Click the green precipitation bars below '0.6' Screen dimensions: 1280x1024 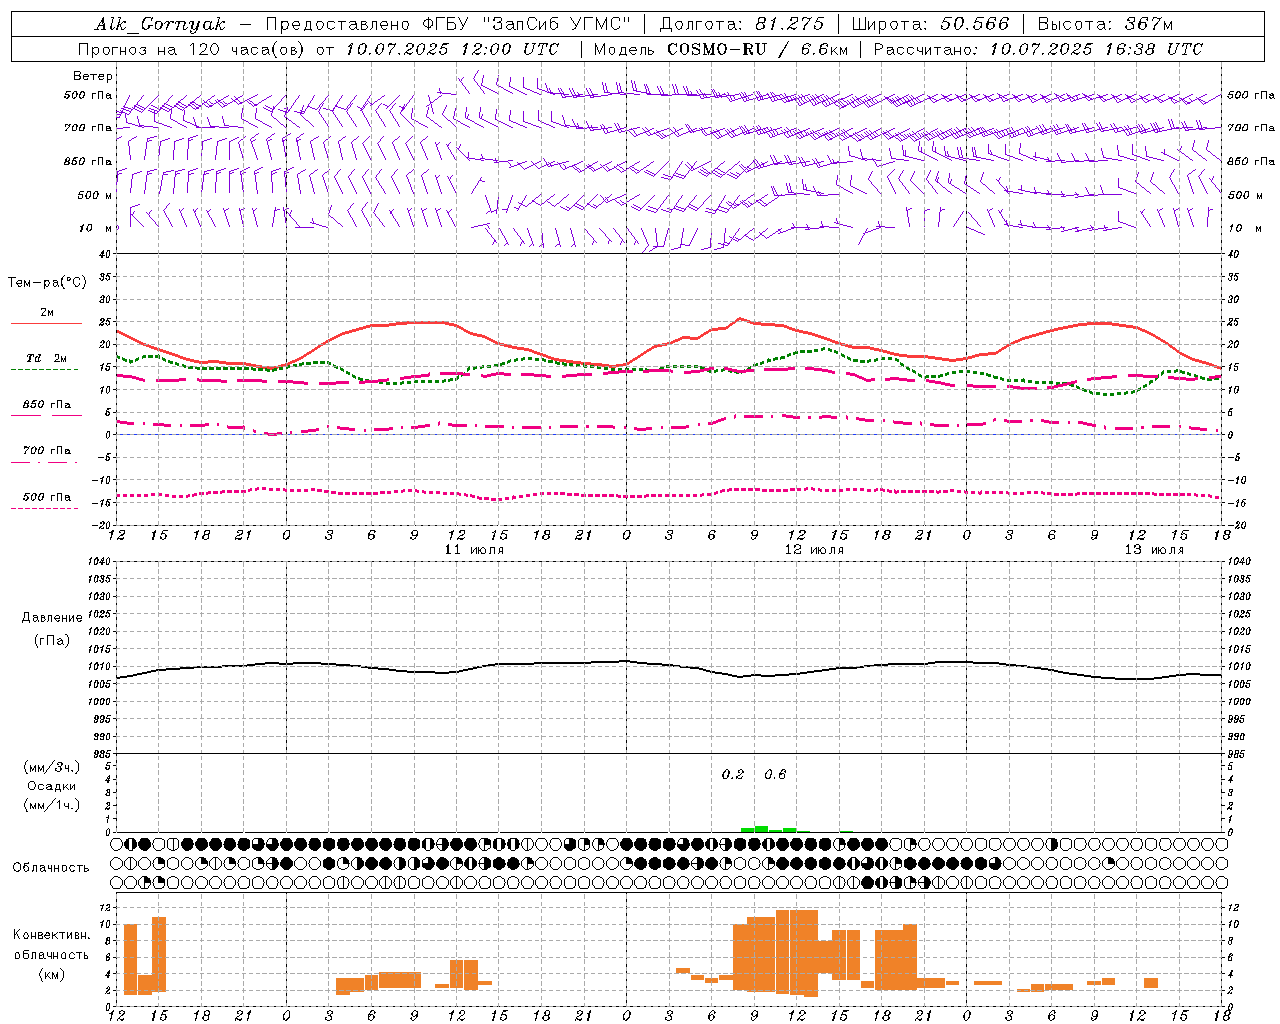pos(769,829)
